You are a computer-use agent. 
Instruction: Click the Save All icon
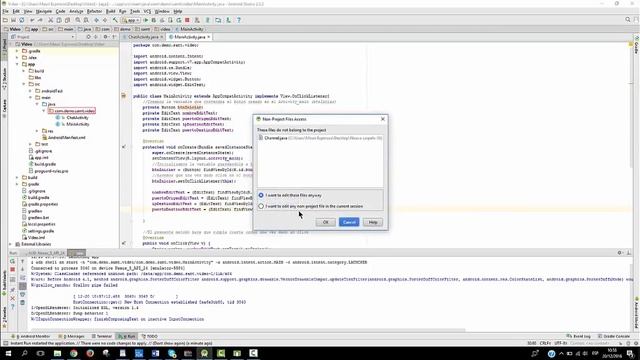tap(13, 20)
